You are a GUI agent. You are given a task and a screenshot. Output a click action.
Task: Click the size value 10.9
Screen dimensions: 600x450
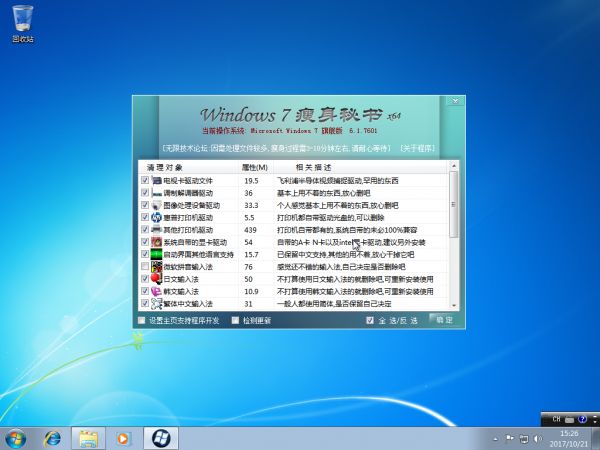point(251,292)
